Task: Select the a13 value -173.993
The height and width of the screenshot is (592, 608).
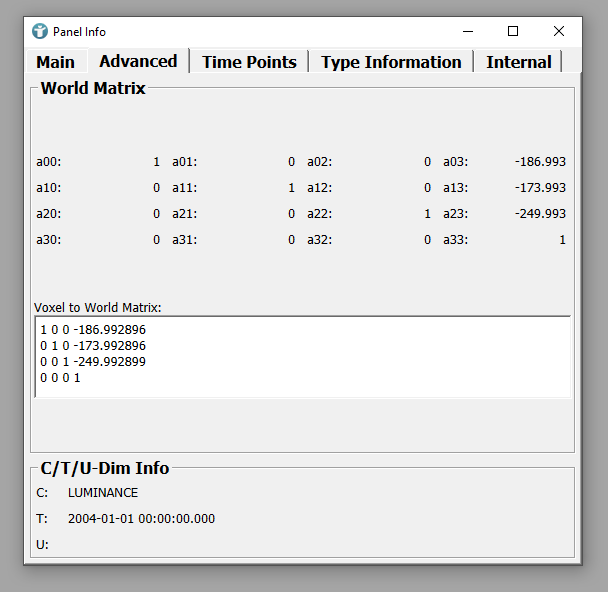Action: (x=540, y=188)
